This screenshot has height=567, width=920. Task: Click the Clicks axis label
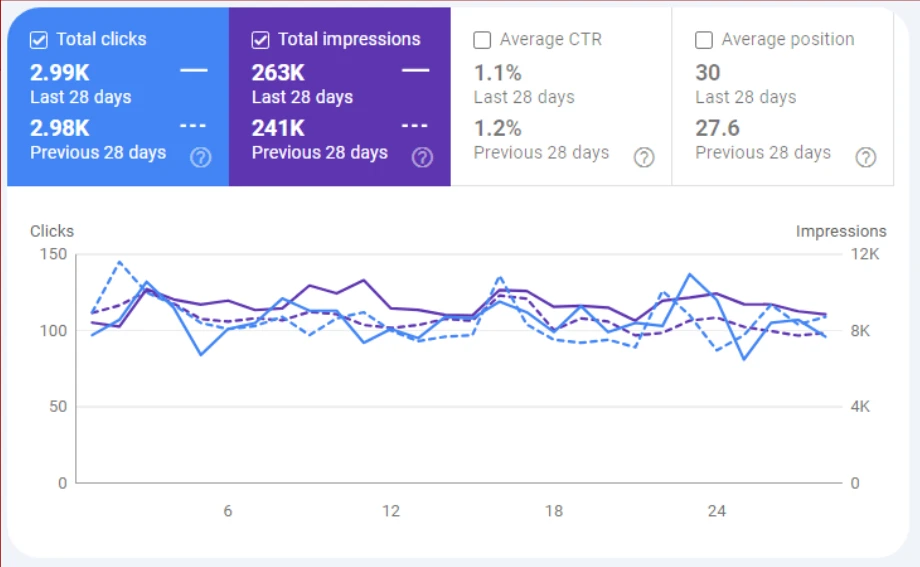(52, 231)
